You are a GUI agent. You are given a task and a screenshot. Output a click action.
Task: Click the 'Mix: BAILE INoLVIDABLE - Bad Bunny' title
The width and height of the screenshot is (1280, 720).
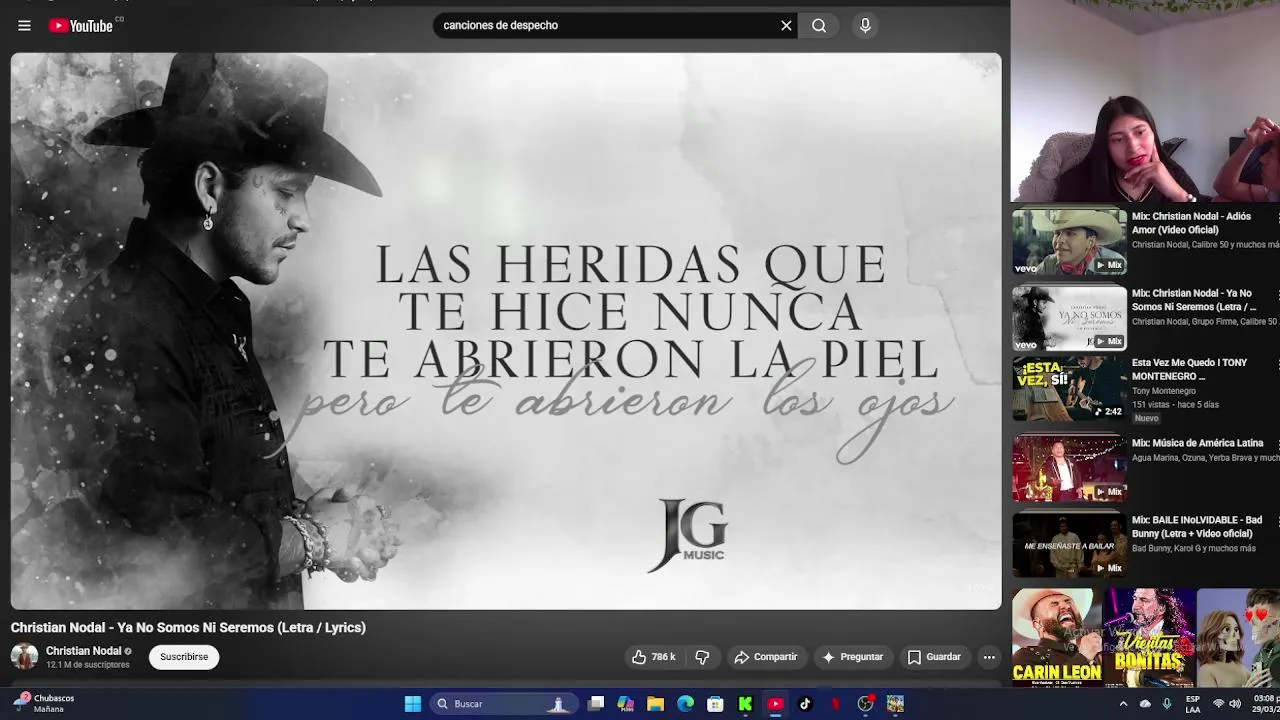point(1197,527)
